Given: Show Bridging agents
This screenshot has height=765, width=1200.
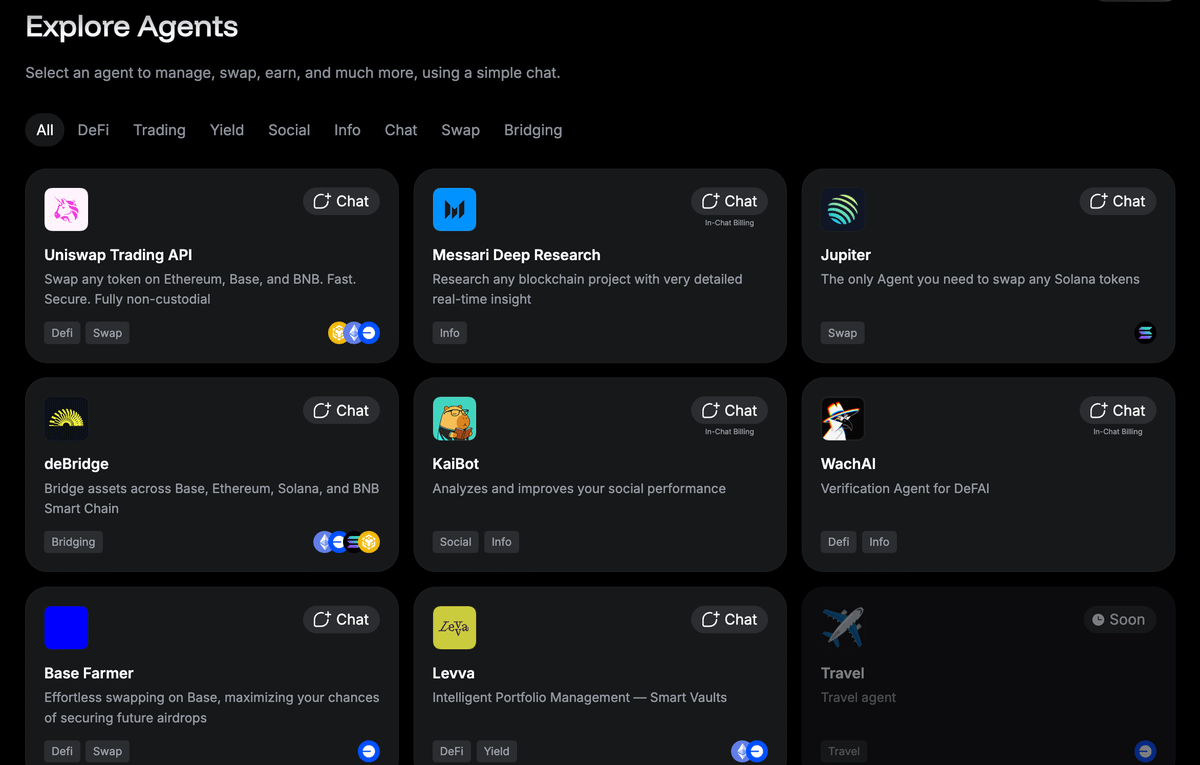Looking at the screenshot, I should 533,130.
